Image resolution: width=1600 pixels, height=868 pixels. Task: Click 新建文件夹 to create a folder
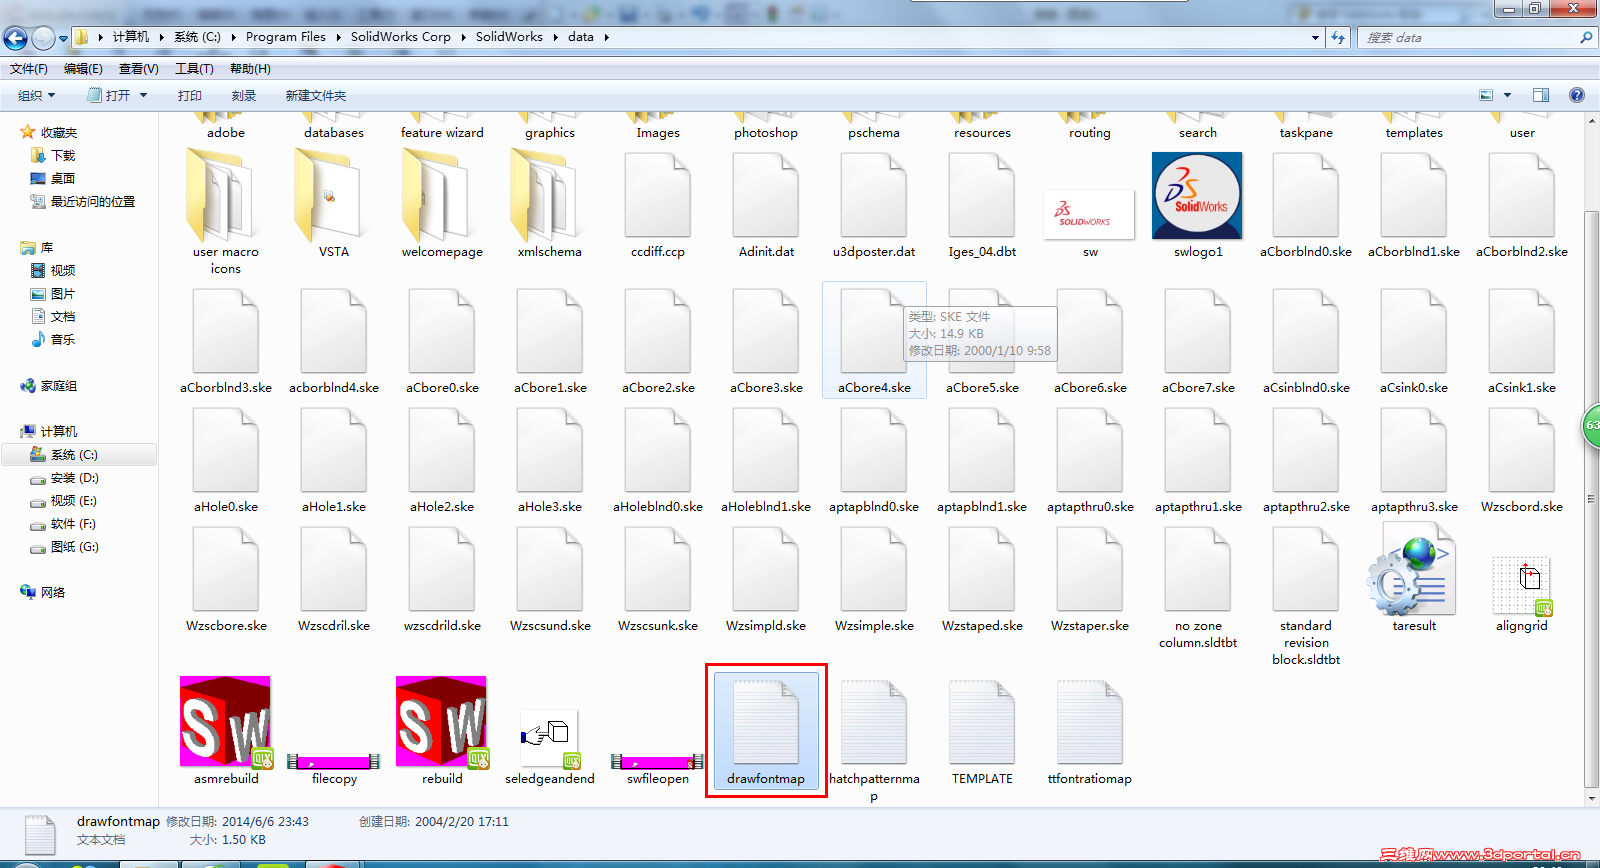316,95
